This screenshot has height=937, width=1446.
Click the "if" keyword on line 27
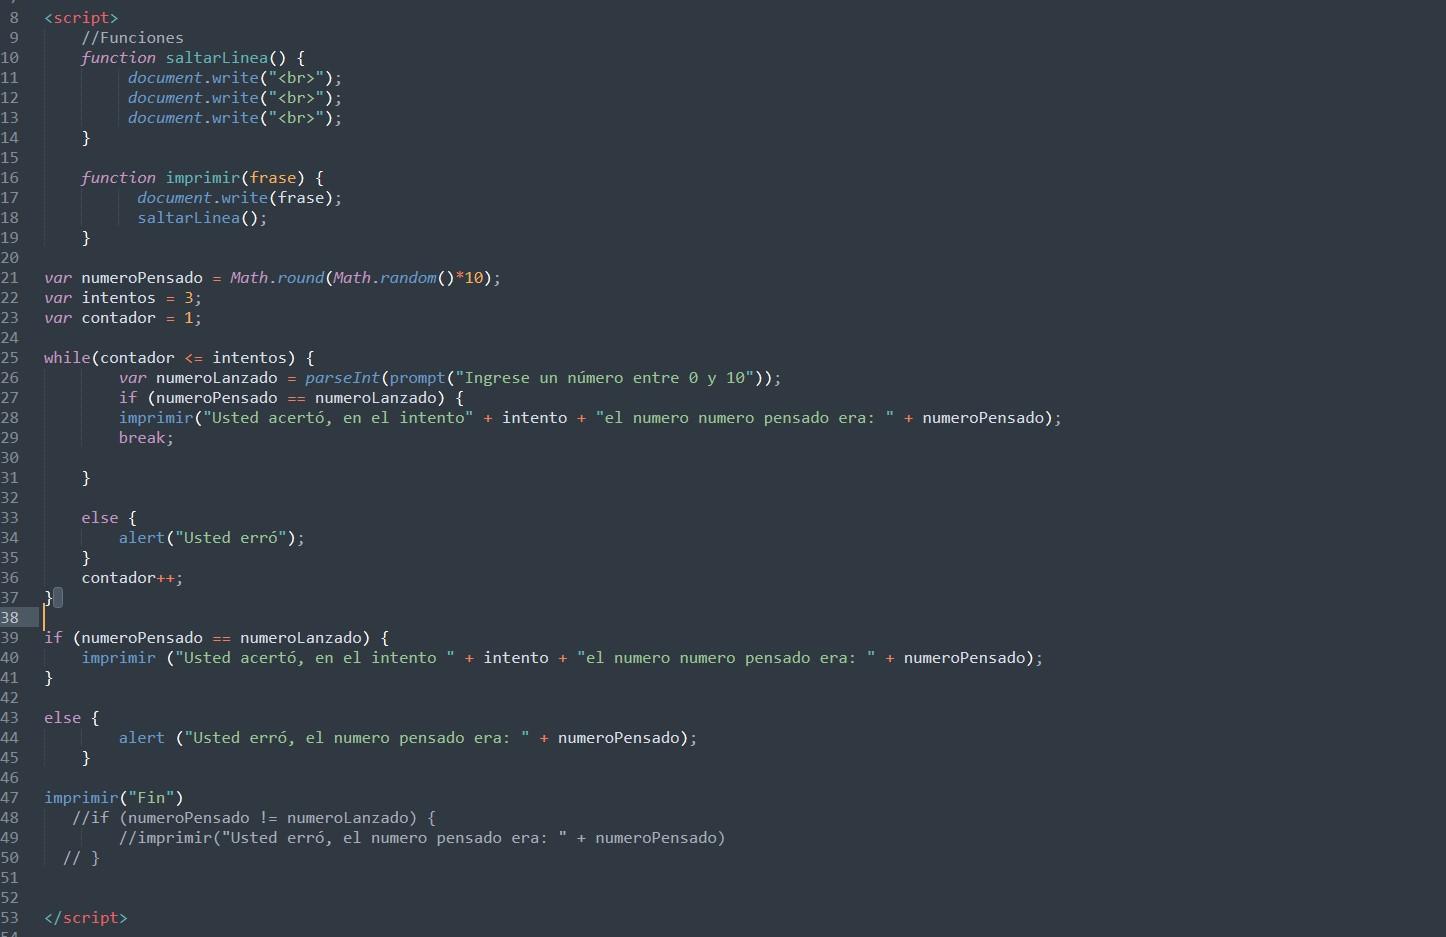(x=128, y=398)
